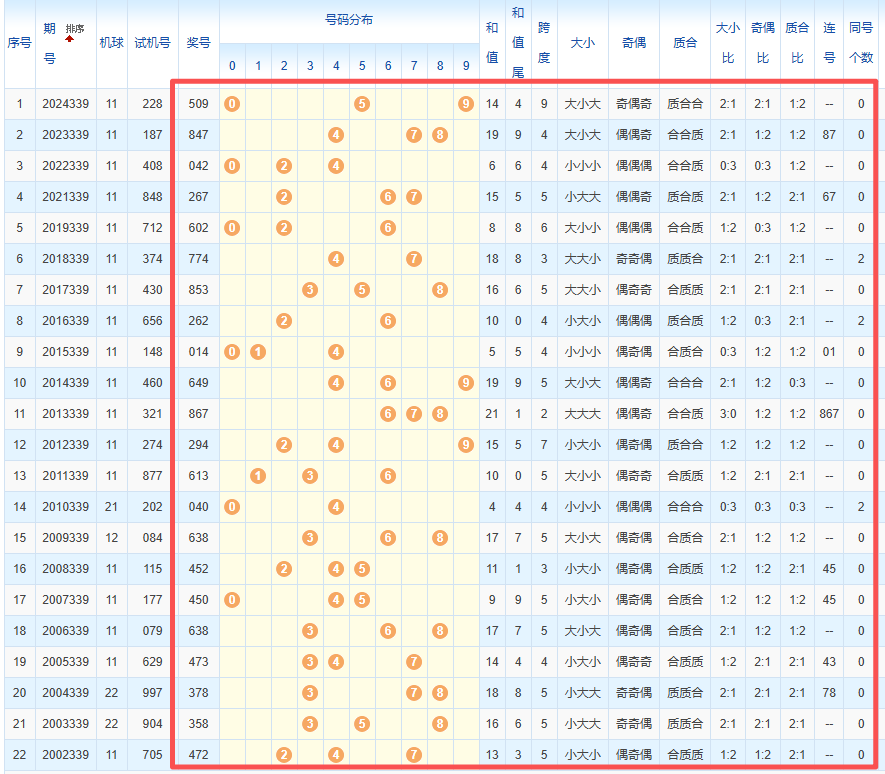Click orange ball 4 in row 2018339
The width and height of the screenshot is (885, 774).
coord(336,259)
